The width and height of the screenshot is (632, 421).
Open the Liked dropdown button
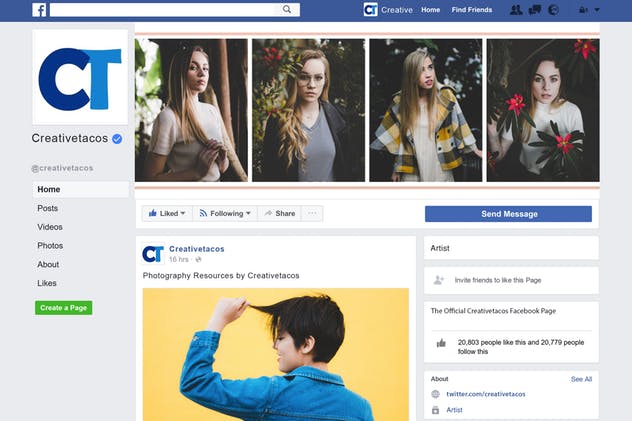coord(167,214)
